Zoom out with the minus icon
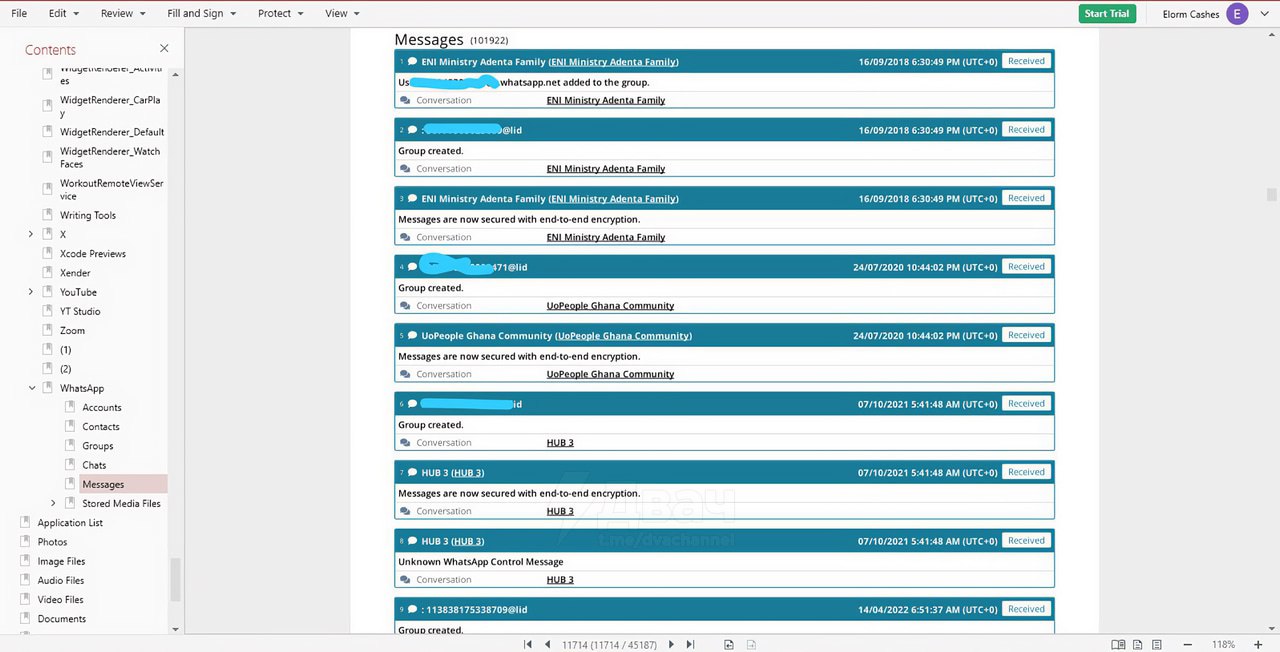Screen dimensions: 1280x652 (x=1188, y=645)
